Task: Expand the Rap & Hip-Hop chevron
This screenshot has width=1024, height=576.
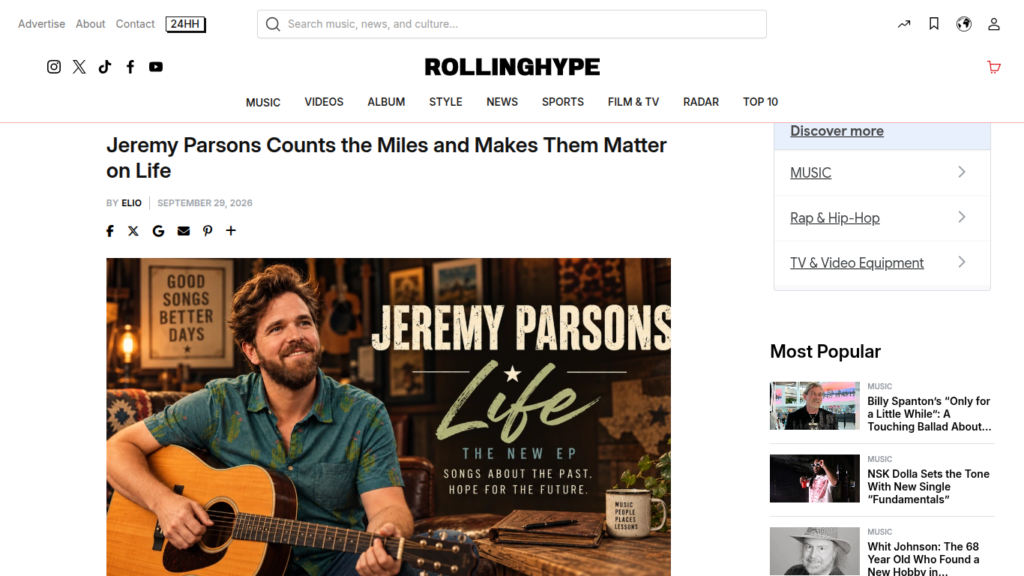Action: click(962, 217)
